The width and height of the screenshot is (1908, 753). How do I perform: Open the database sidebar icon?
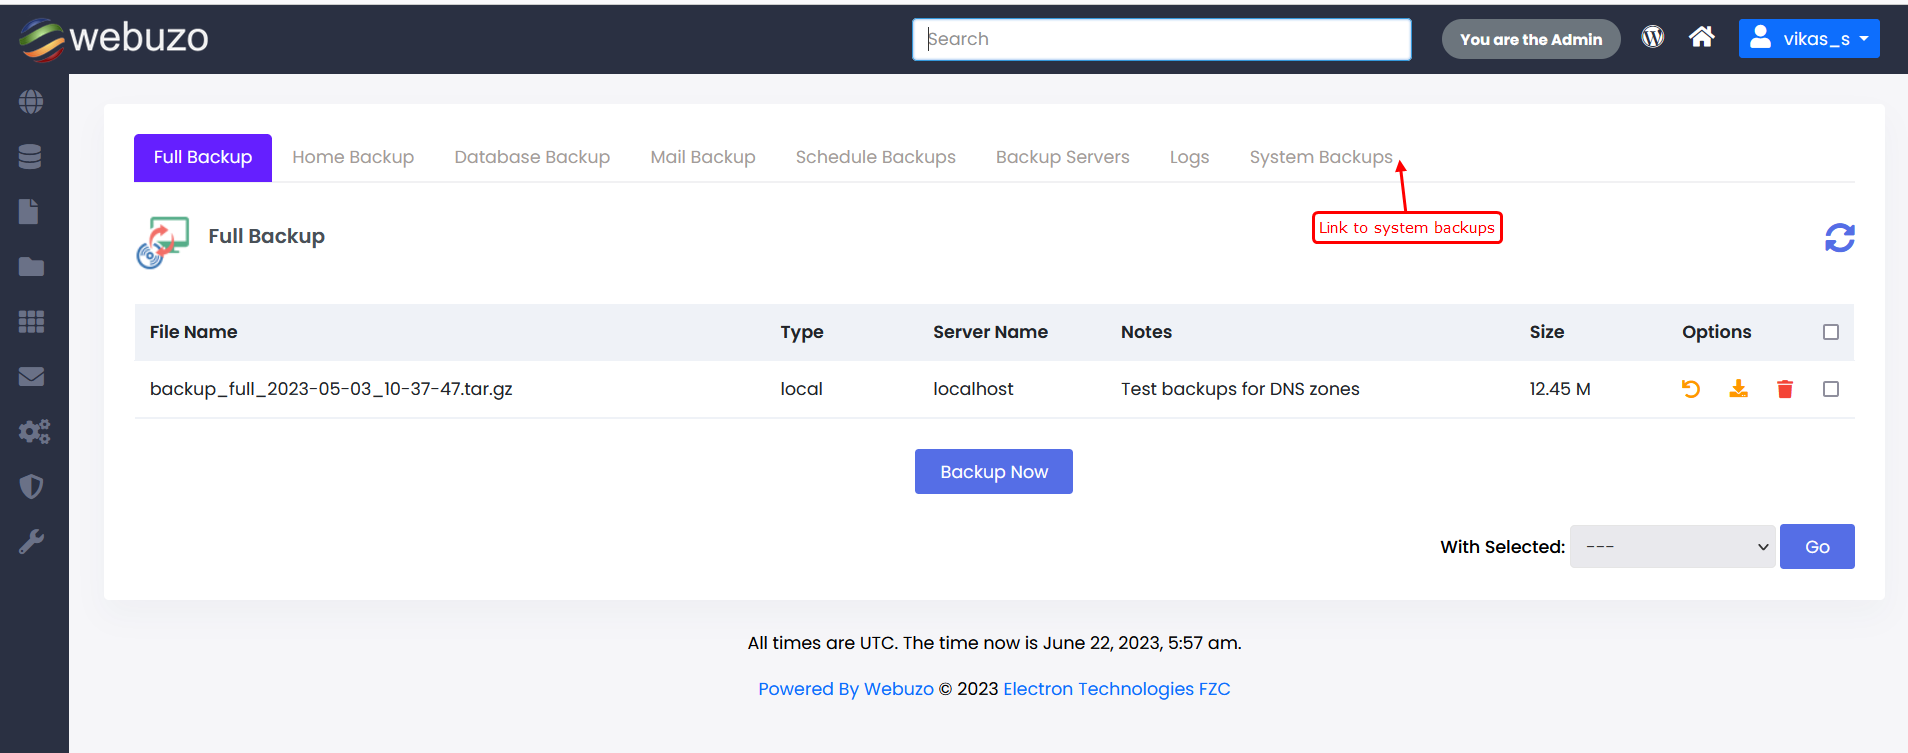click(x=31, y=157)
